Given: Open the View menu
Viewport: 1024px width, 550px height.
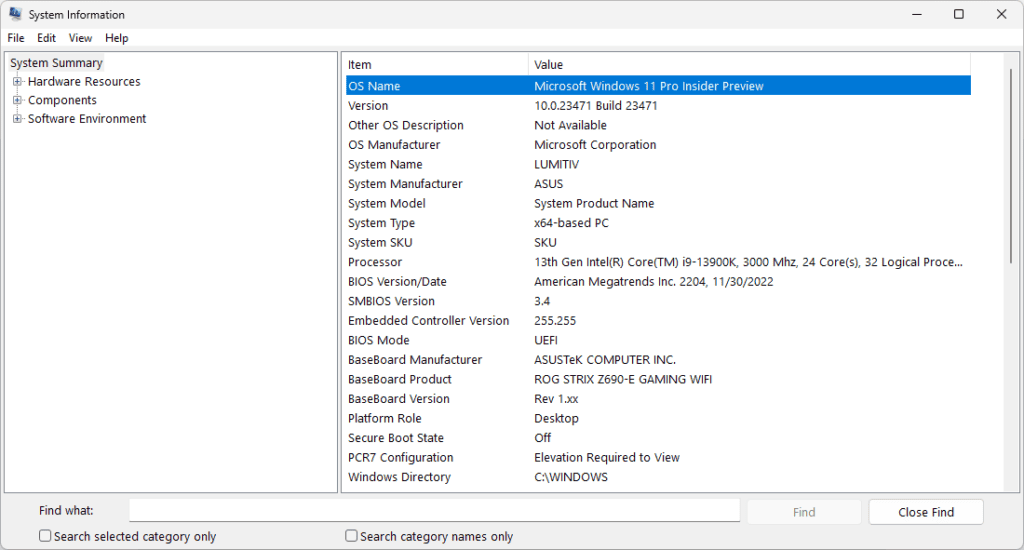Looking at the screenshot, I should (x=80, y=38).
